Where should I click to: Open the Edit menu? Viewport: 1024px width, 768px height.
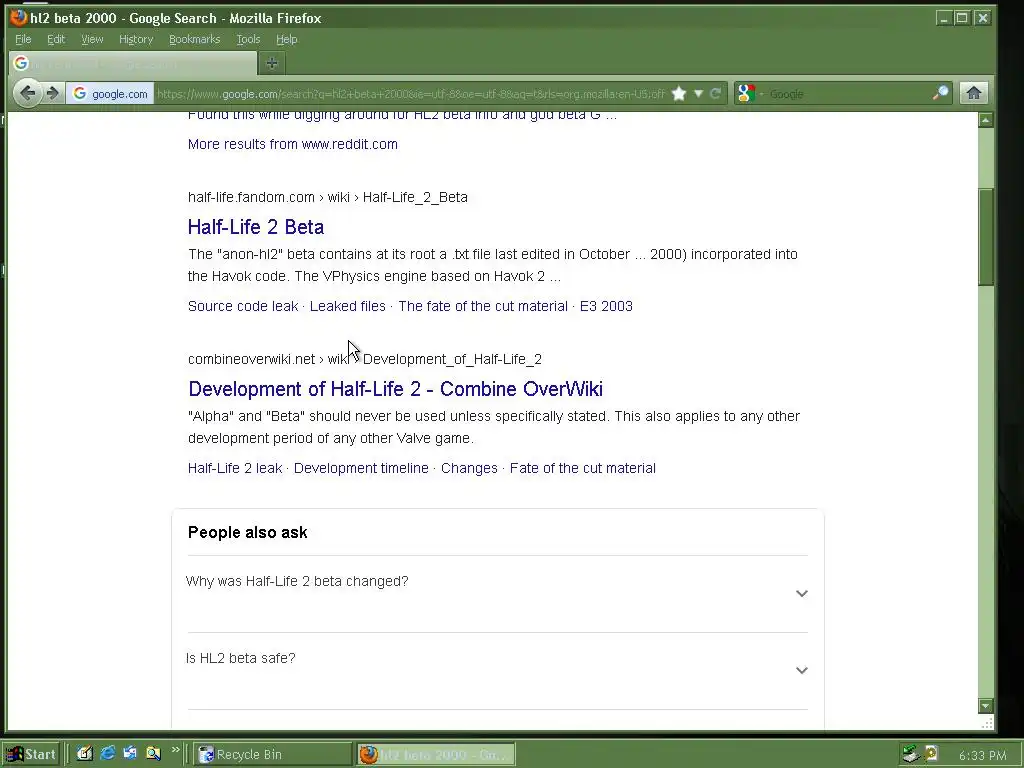[56, 39]
